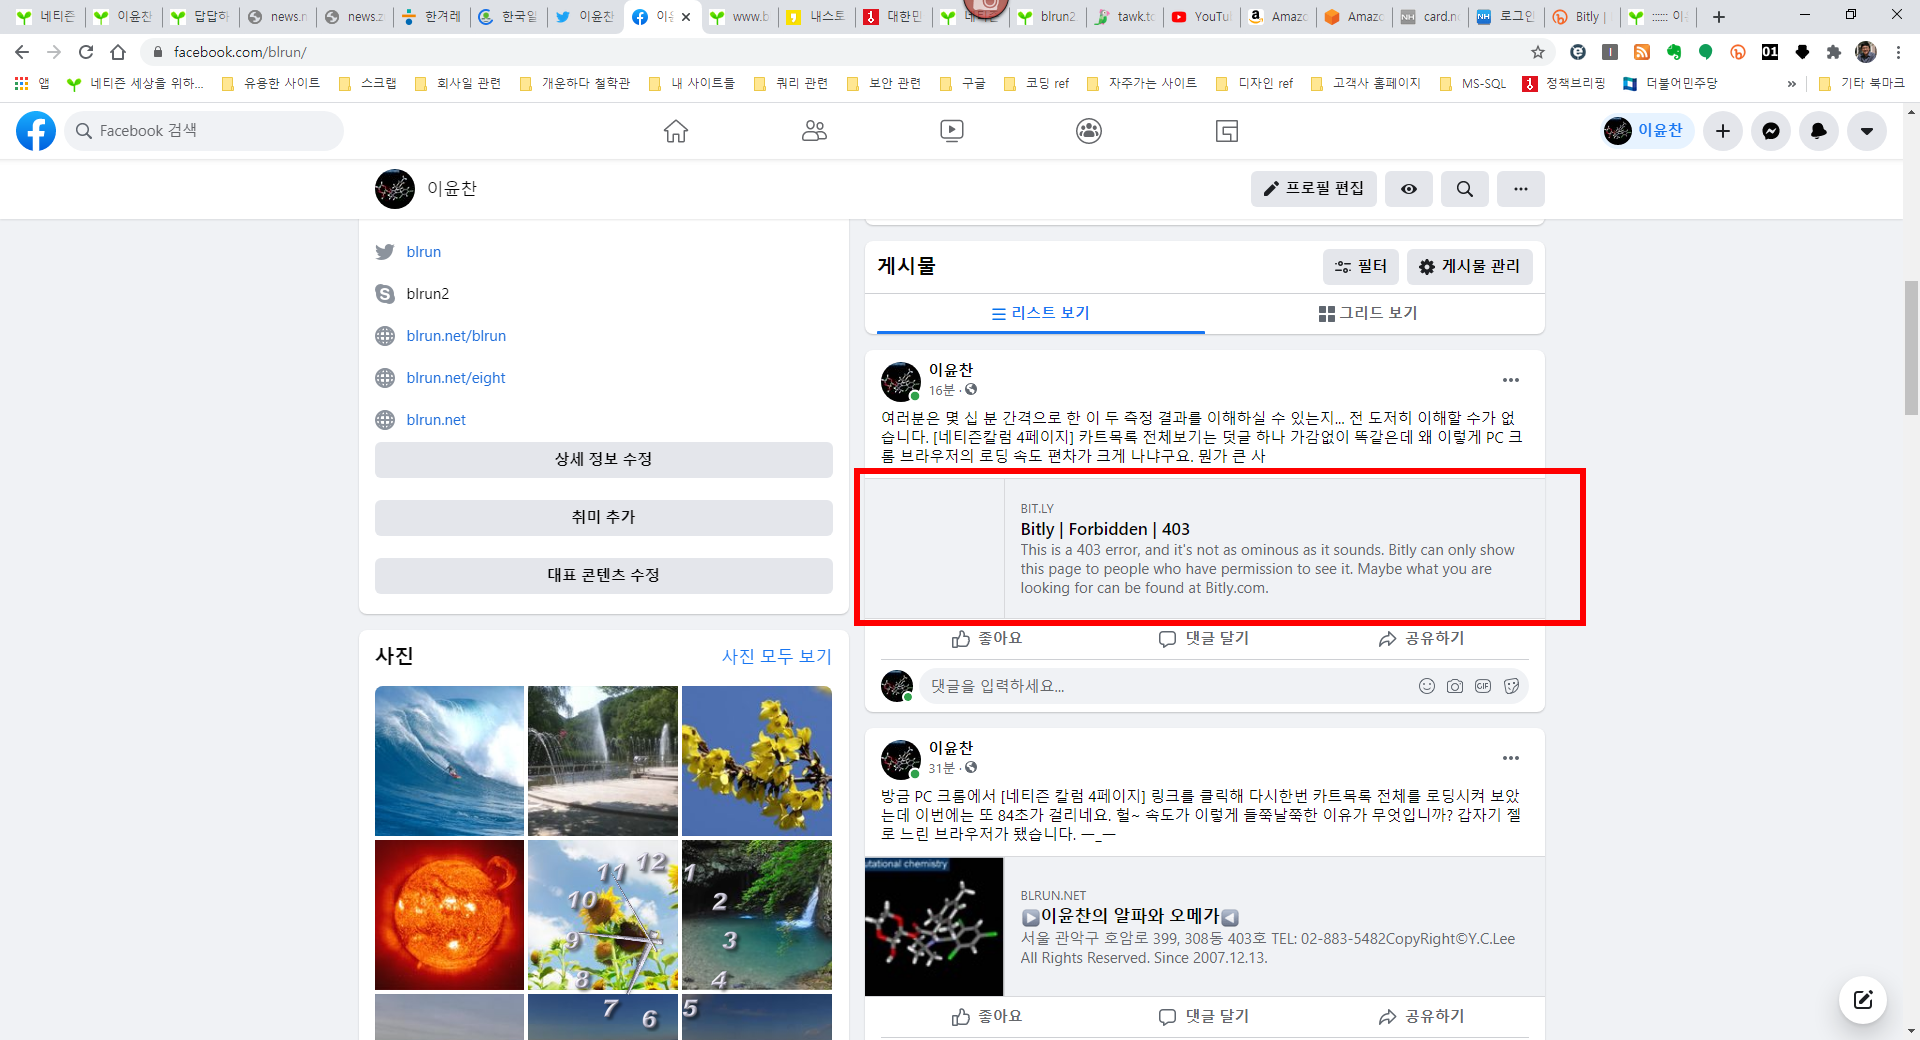Switch to 그리드 보기 tab
Image resolution: width=1920 pixels, height=1040 pixels.
tap(1368, 313)
